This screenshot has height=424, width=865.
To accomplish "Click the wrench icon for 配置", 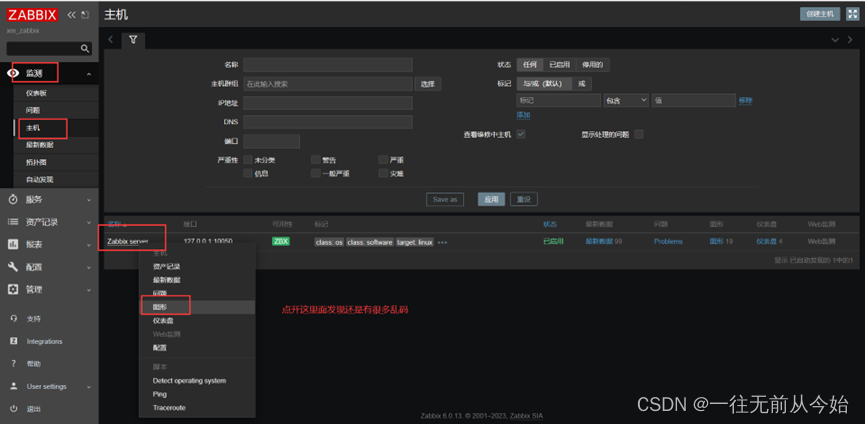I will click(13, 267).
